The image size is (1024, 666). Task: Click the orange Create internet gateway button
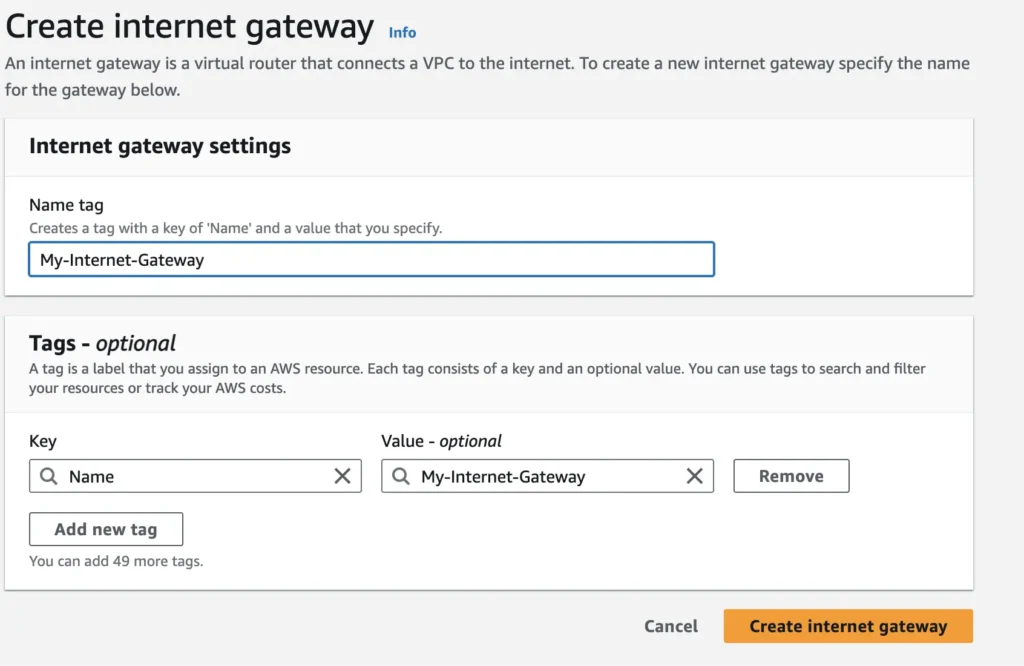pos(848,626)
